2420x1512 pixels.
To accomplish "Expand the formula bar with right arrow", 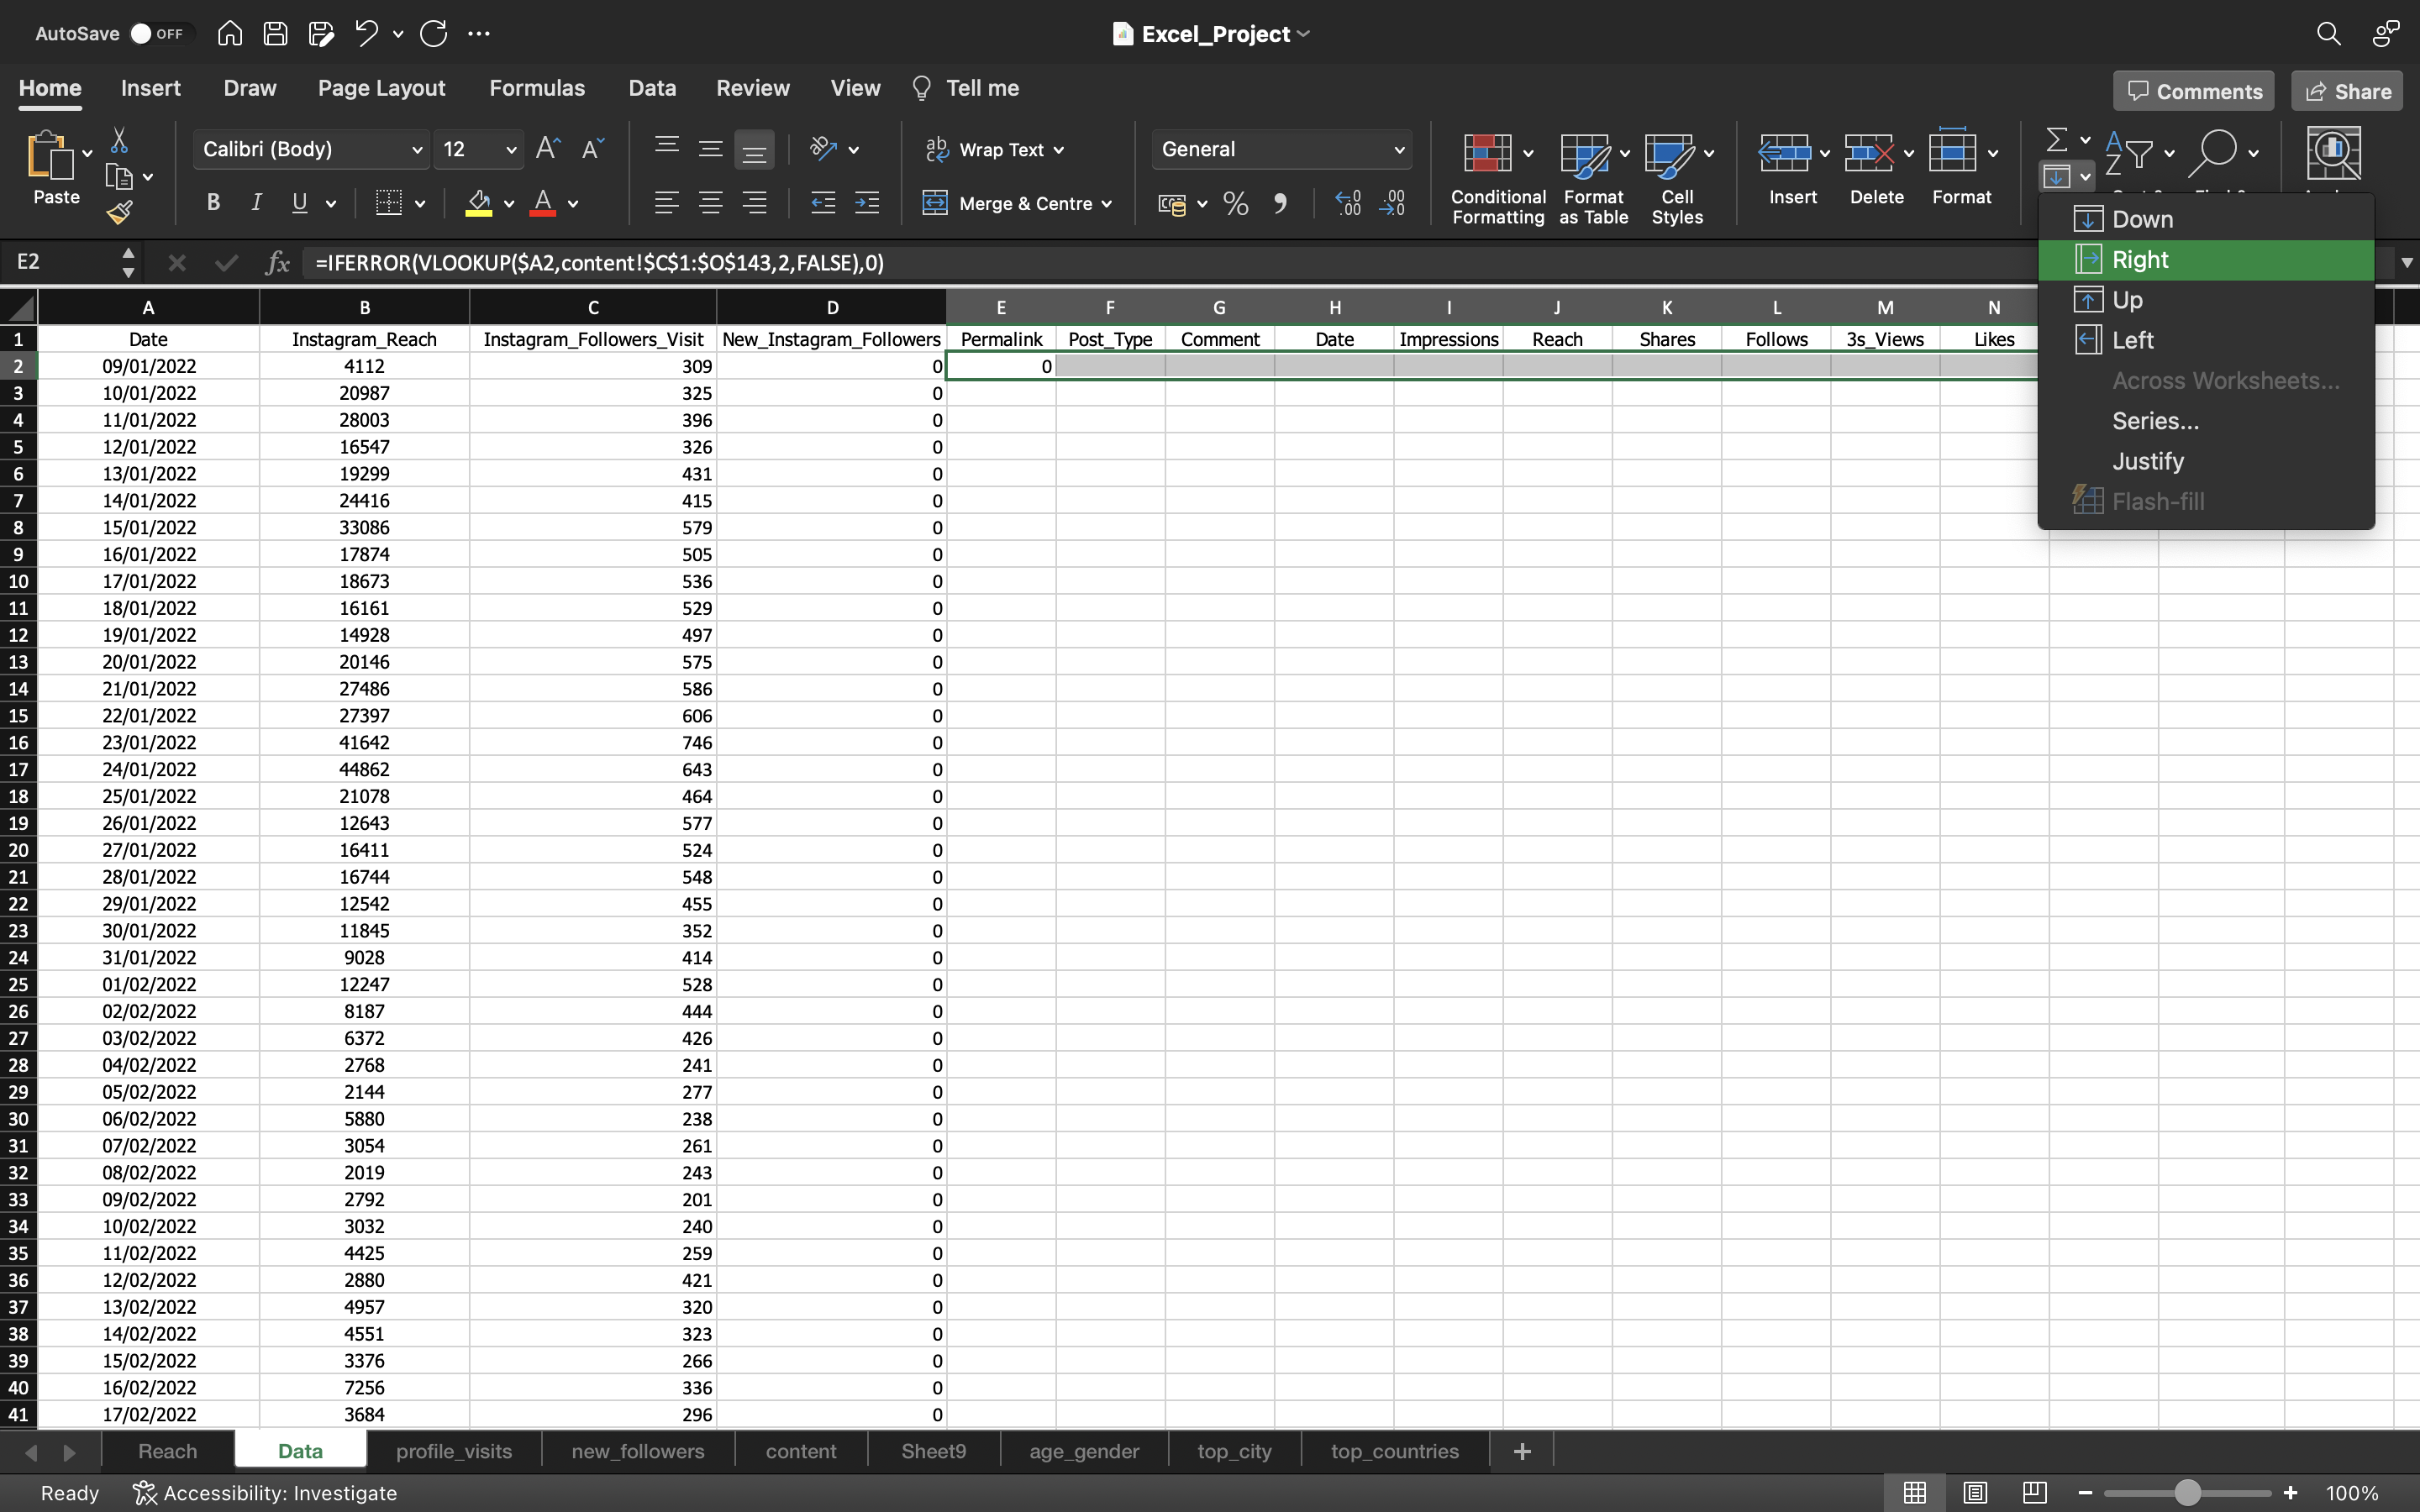I will tap(2407, 262).
